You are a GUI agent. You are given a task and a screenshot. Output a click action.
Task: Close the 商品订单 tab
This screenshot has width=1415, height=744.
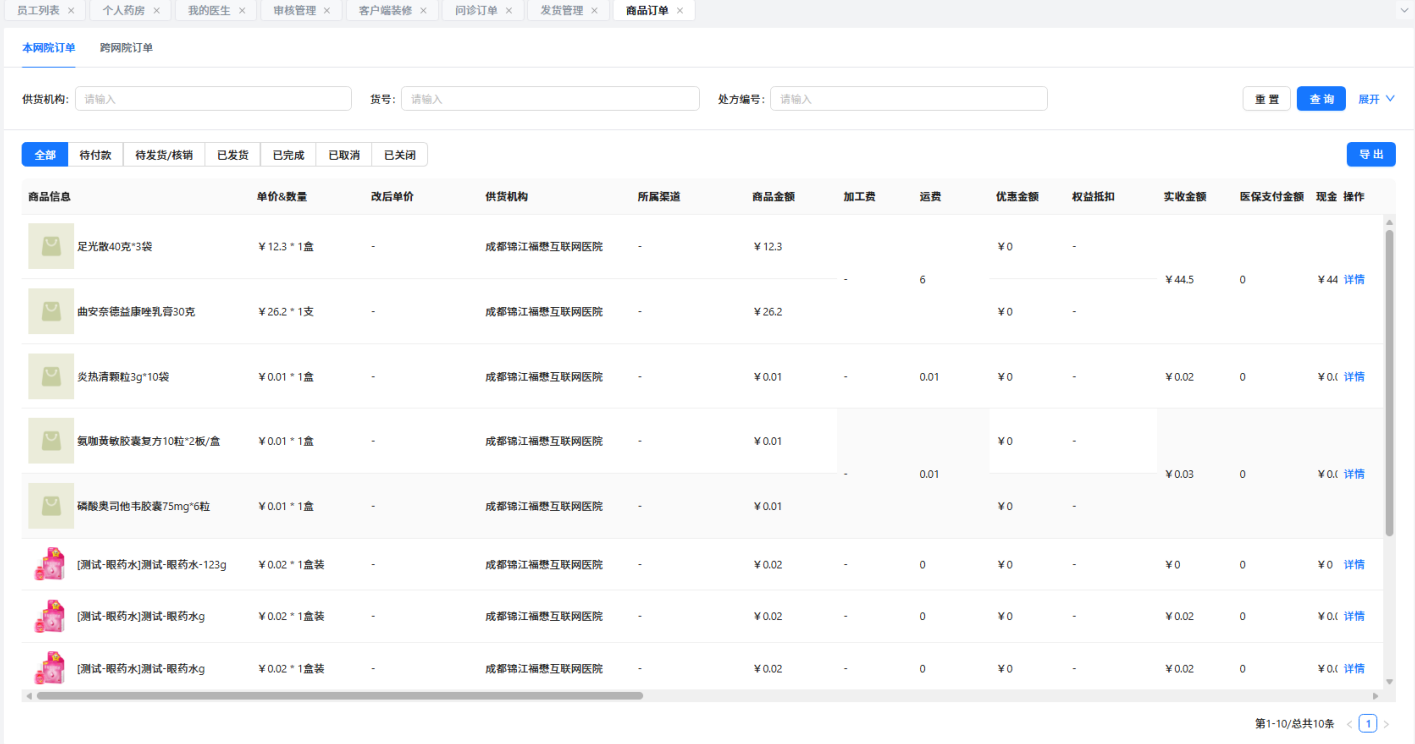coord(680,11)
